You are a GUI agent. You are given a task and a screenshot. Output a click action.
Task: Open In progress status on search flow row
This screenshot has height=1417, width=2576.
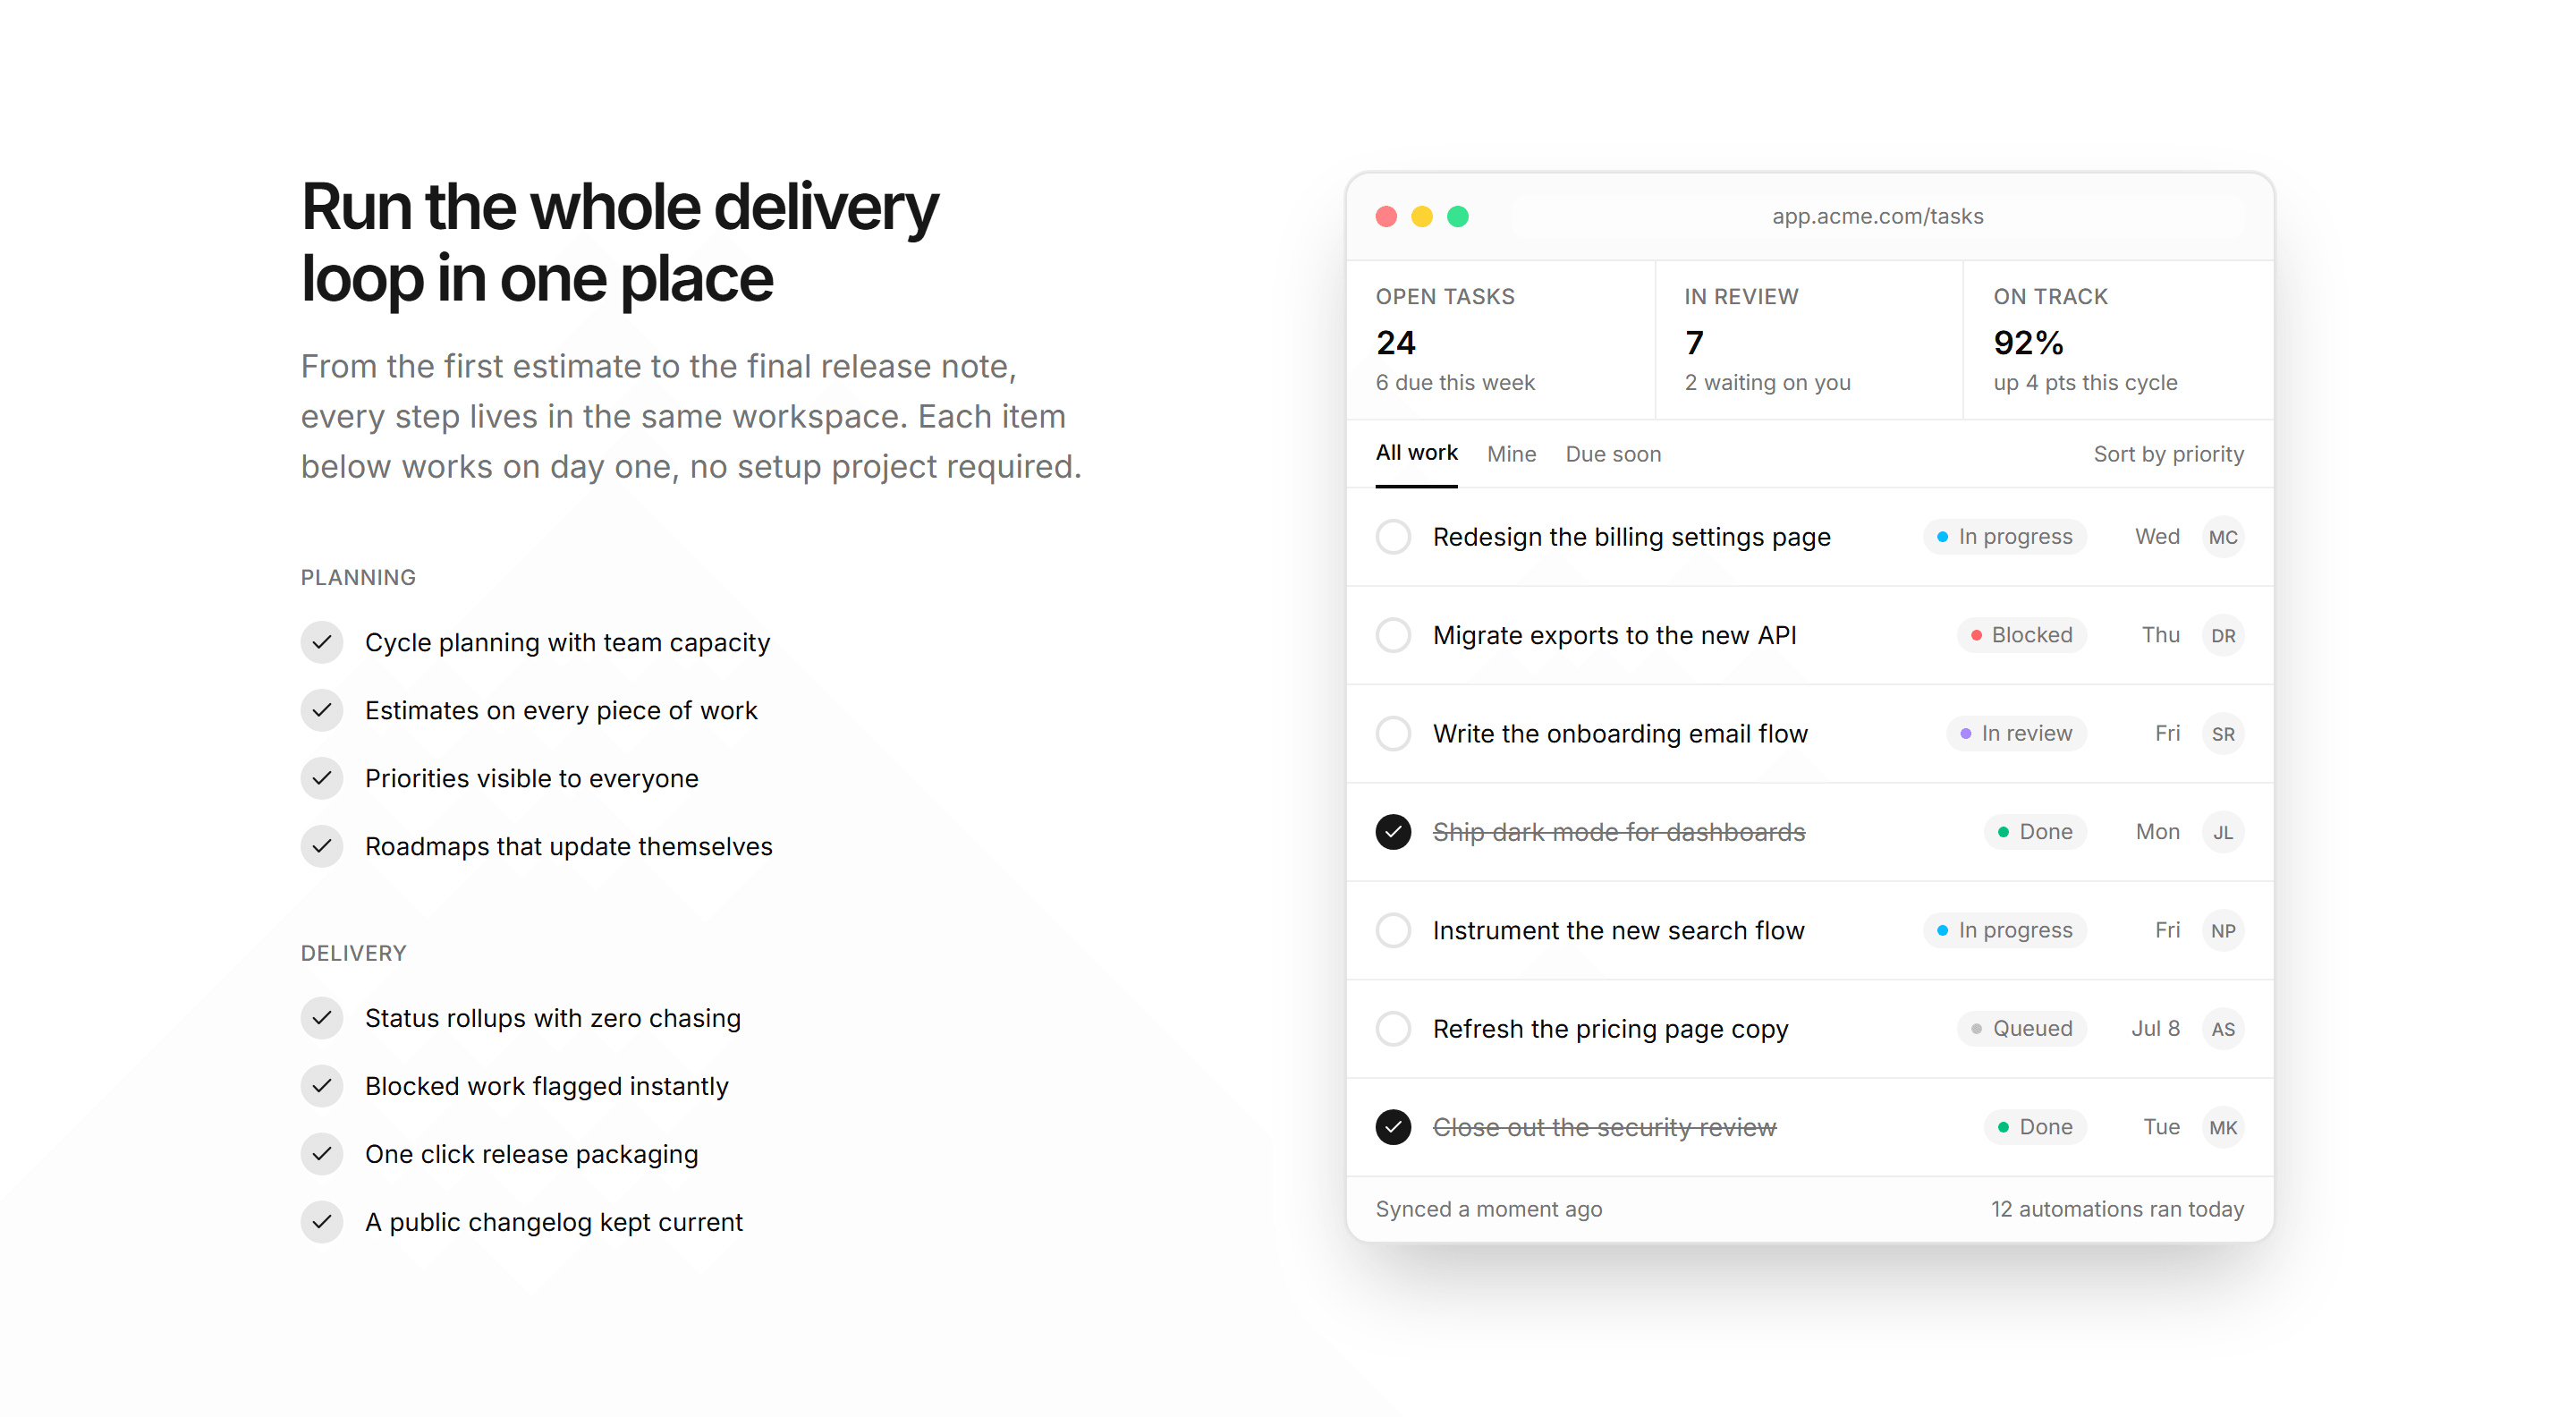[x=2004, y=930]
